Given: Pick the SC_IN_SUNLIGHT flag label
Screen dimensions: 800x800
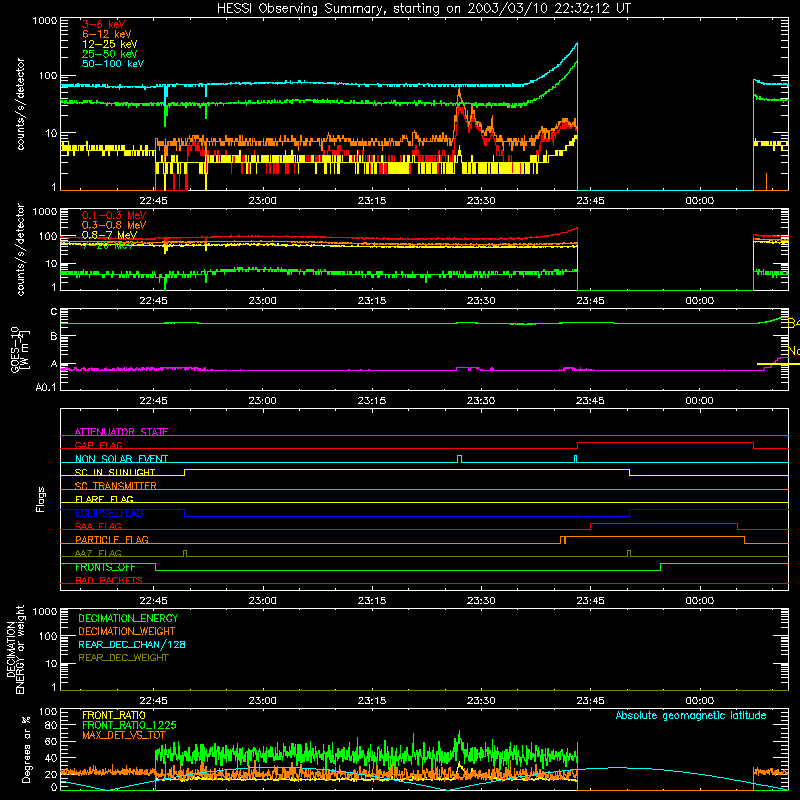Looking at the screenshot, I should (115, 472).
